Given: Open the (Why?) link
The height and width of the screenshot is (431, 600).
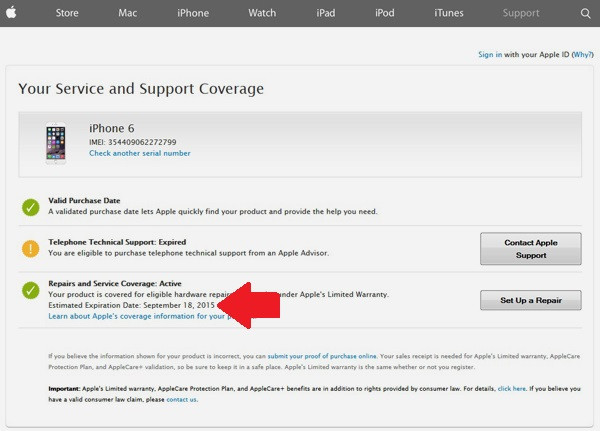Looking at the screenshot, I should point(582,54).
